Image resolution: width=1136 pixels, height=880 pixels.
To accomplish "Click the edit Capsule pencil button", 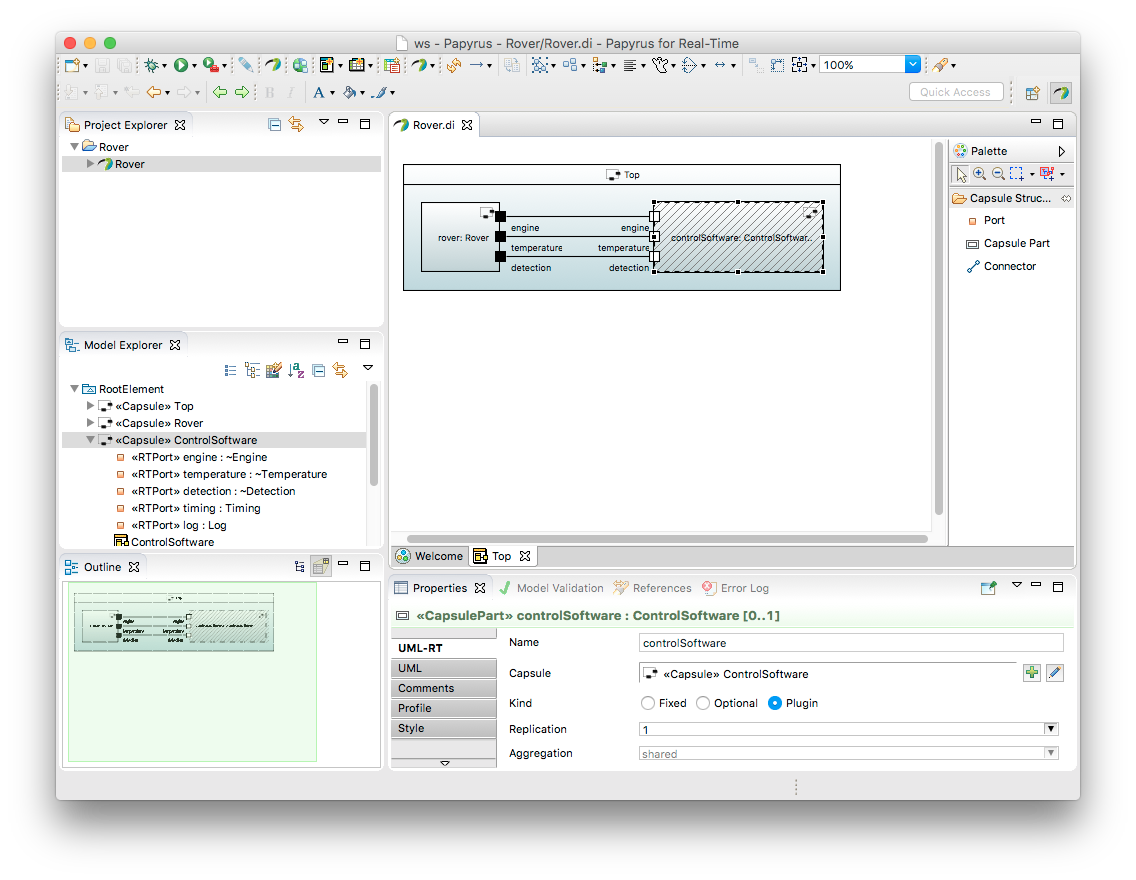I will pos(1055,673).
